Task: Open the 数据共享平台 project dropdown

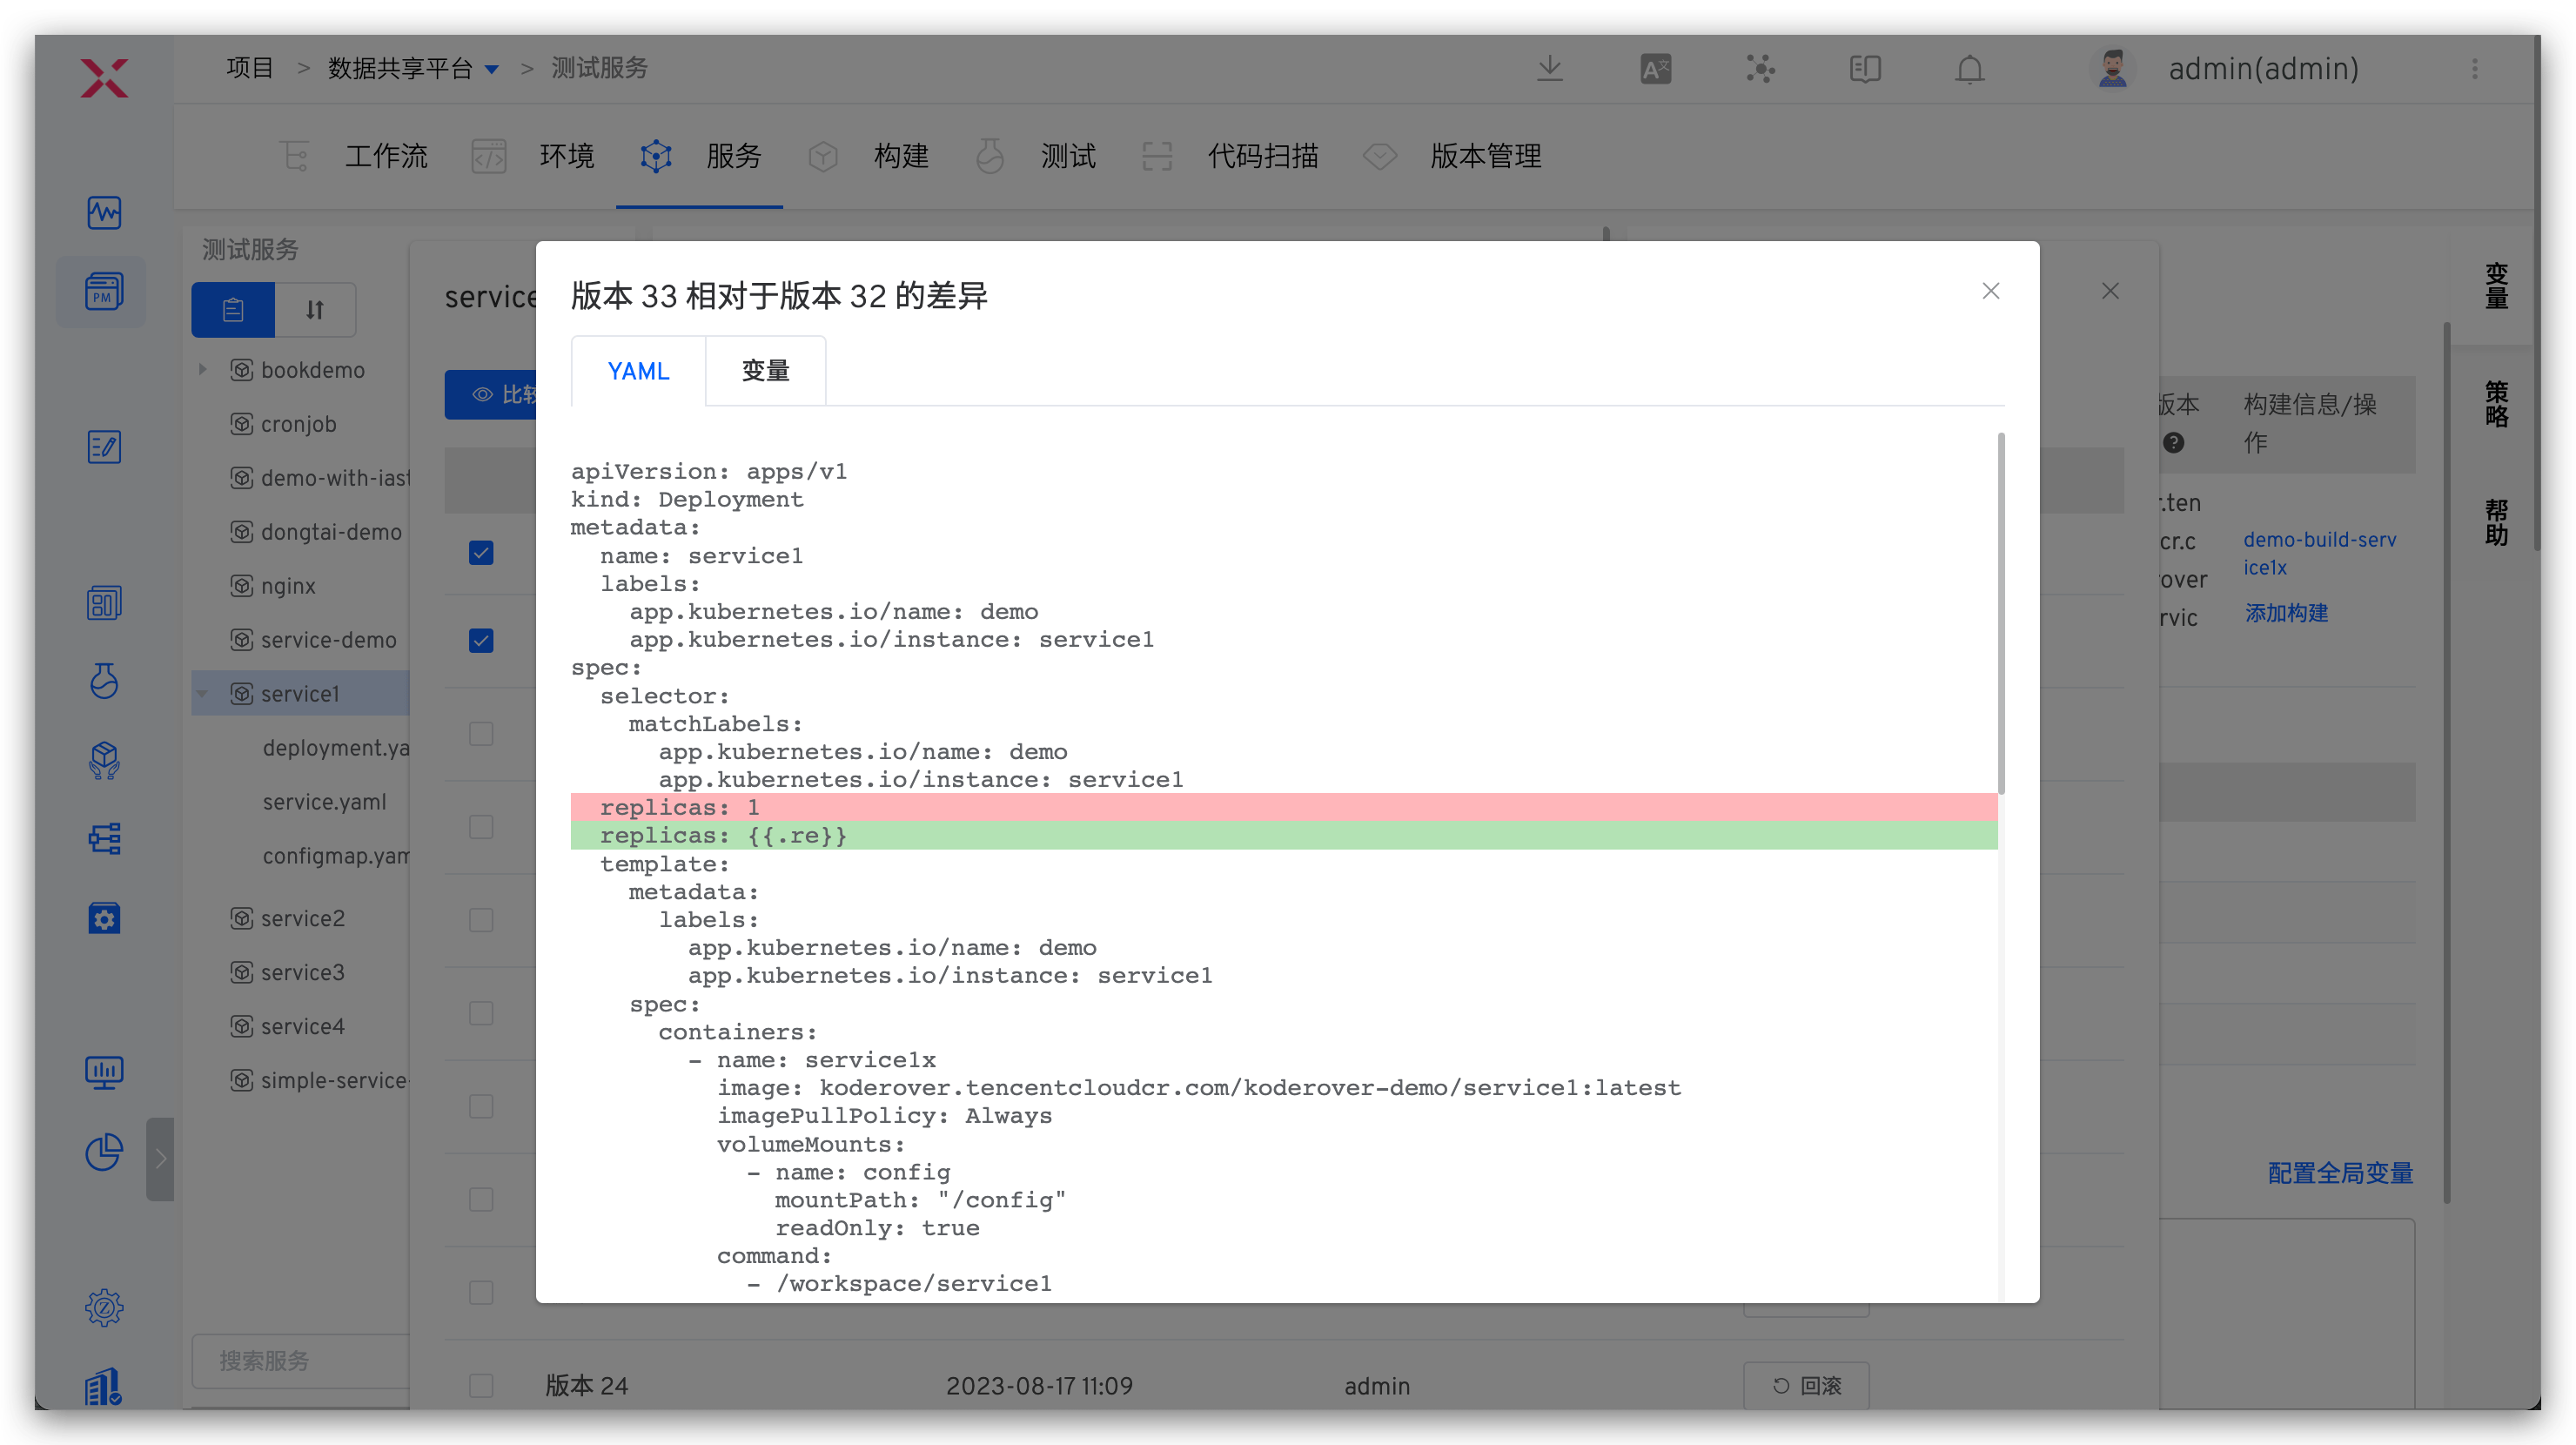Action: (491, 69)
